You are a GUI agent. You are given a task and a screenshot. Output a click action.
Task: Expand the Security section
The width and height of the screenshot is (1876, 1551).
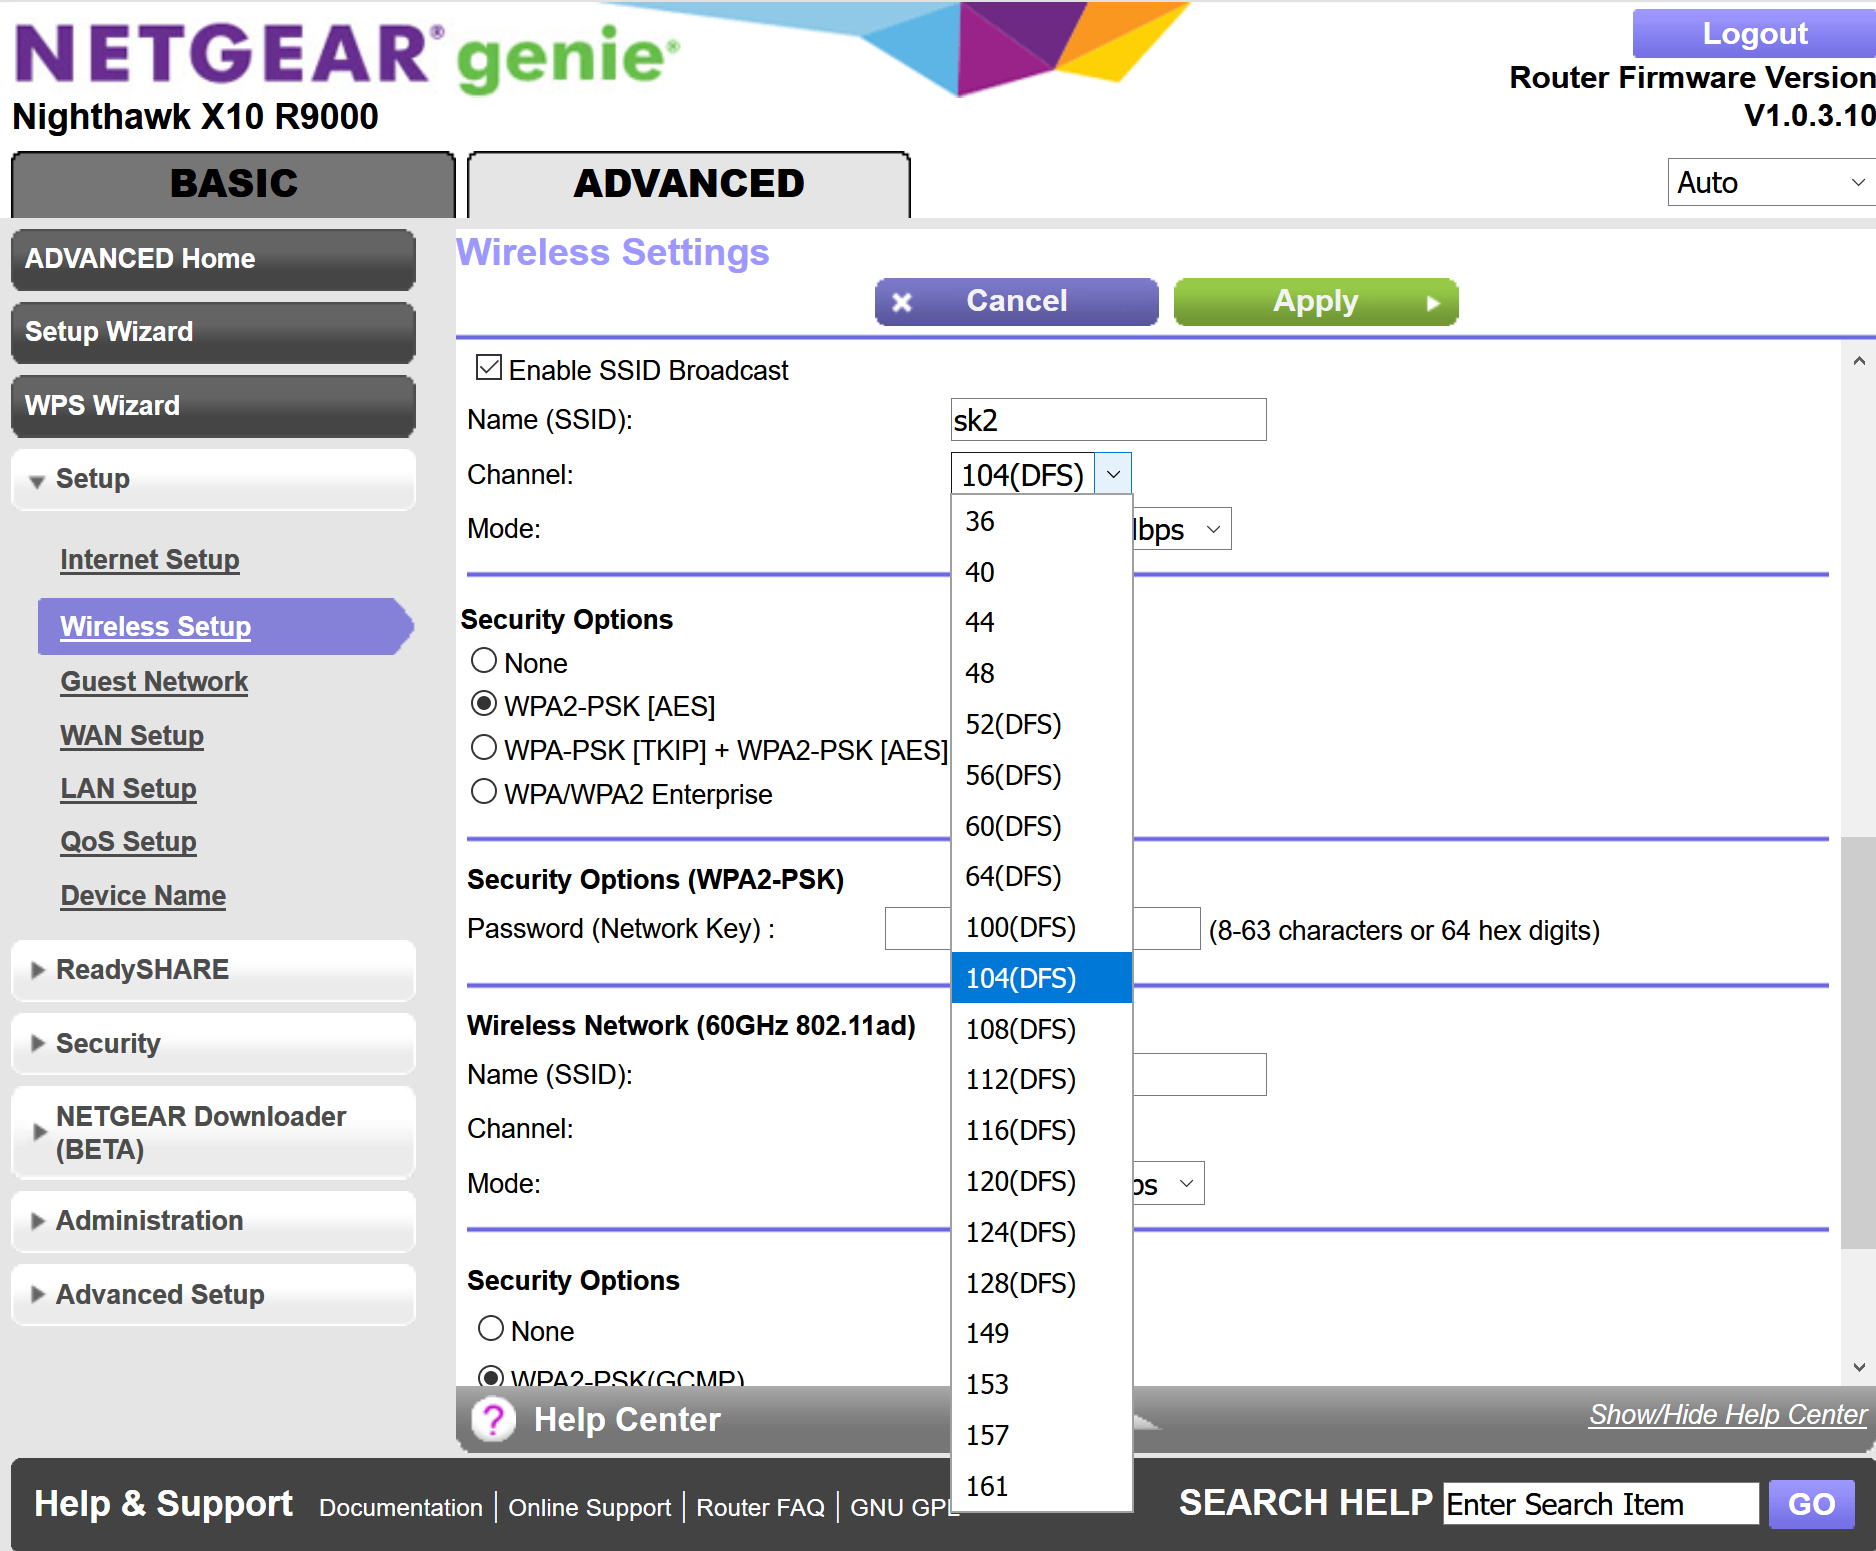point(213,1044)
